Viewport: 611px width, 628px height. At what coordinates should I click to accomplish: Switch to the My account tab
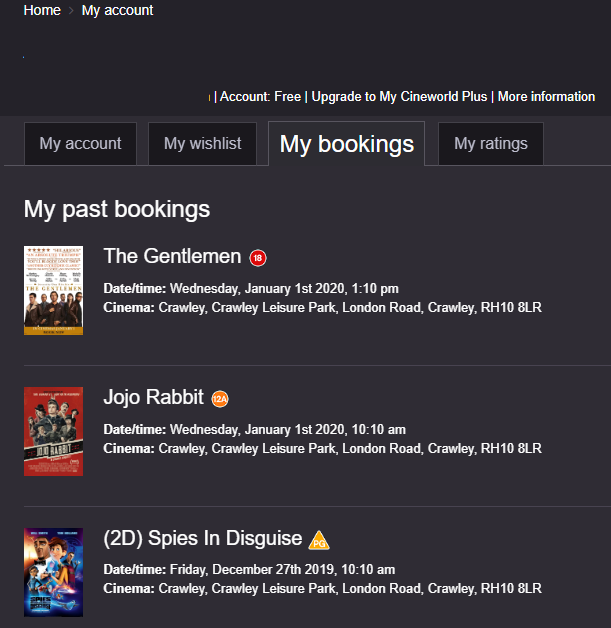pyautogui.click(x=80, y=144)
